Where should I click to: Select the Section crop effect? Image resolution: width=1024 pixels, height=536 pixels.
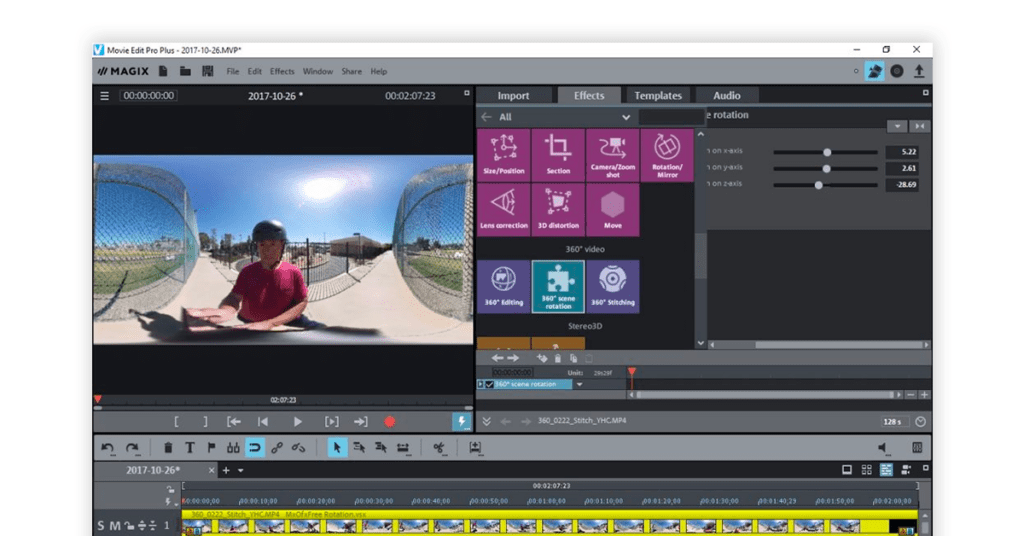pyautogui.click(x=558, y=155)
